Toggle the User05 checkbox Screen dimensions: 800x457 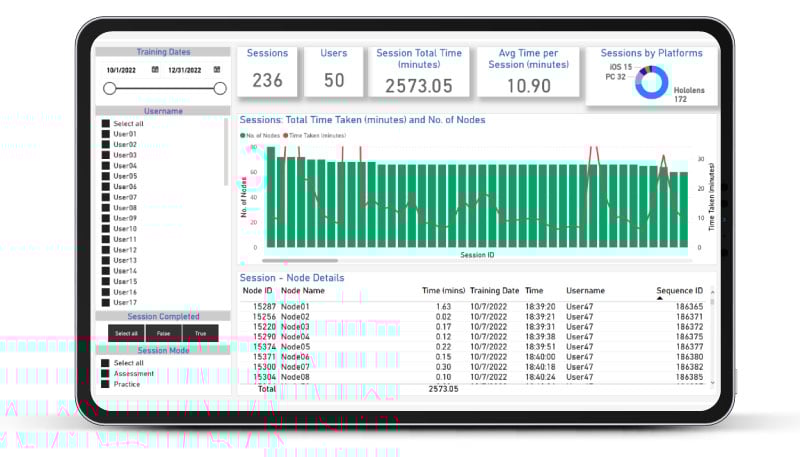(106, 176)
